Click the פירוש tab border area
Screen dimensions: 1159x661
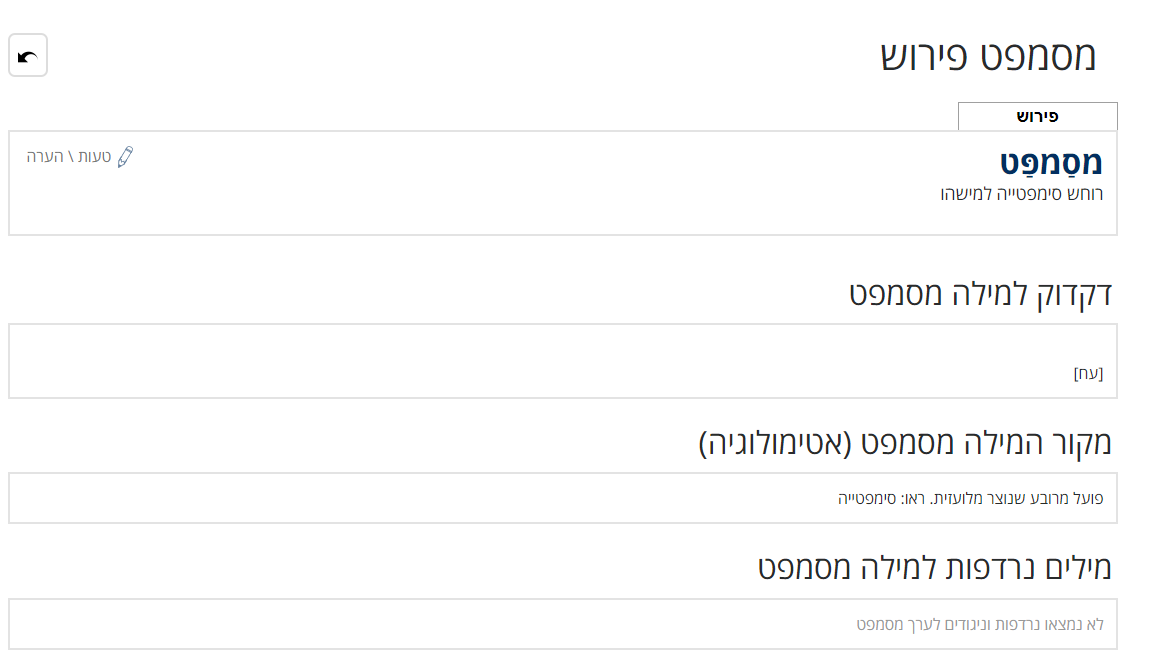tap(1038, 104)
